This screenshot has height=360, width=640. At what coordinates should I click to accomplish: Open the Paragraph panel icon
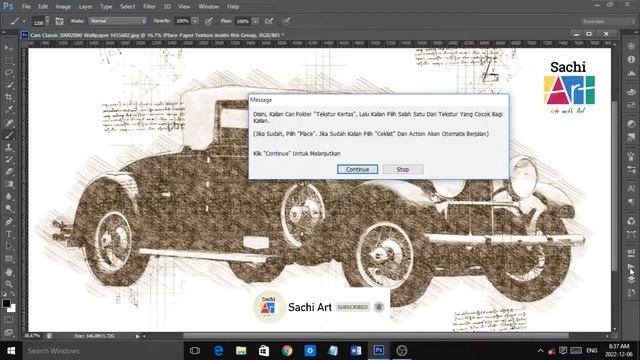click(631, 202)
